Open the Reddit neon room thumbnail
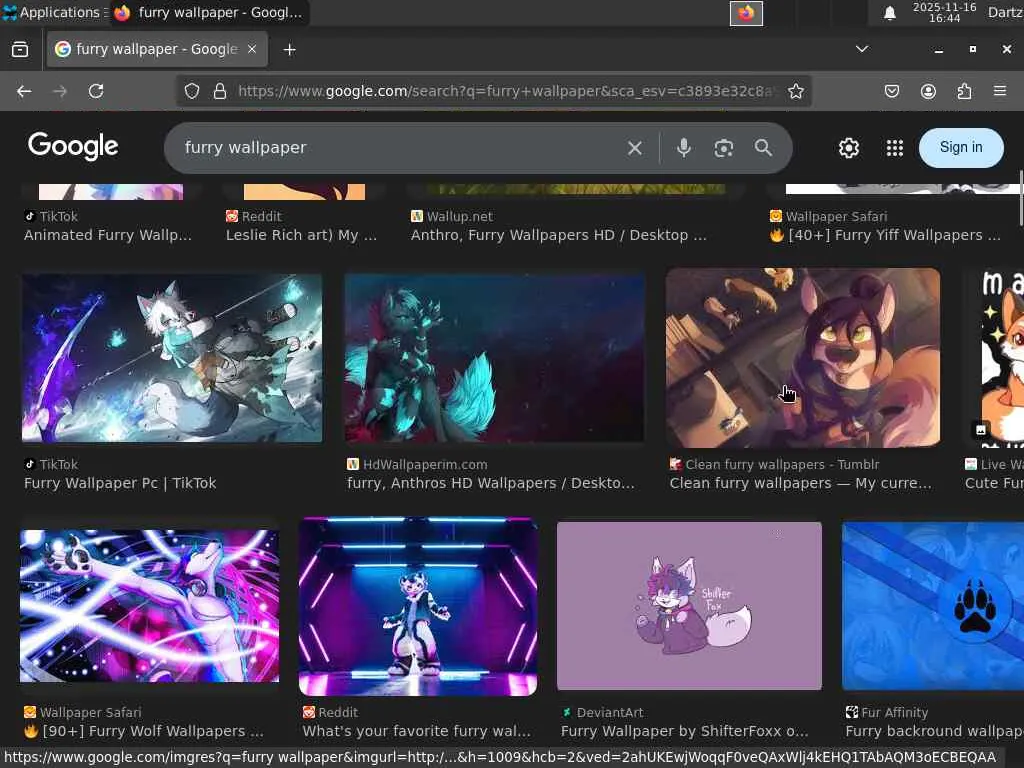Screen dimensions: 1024x768 418,606
